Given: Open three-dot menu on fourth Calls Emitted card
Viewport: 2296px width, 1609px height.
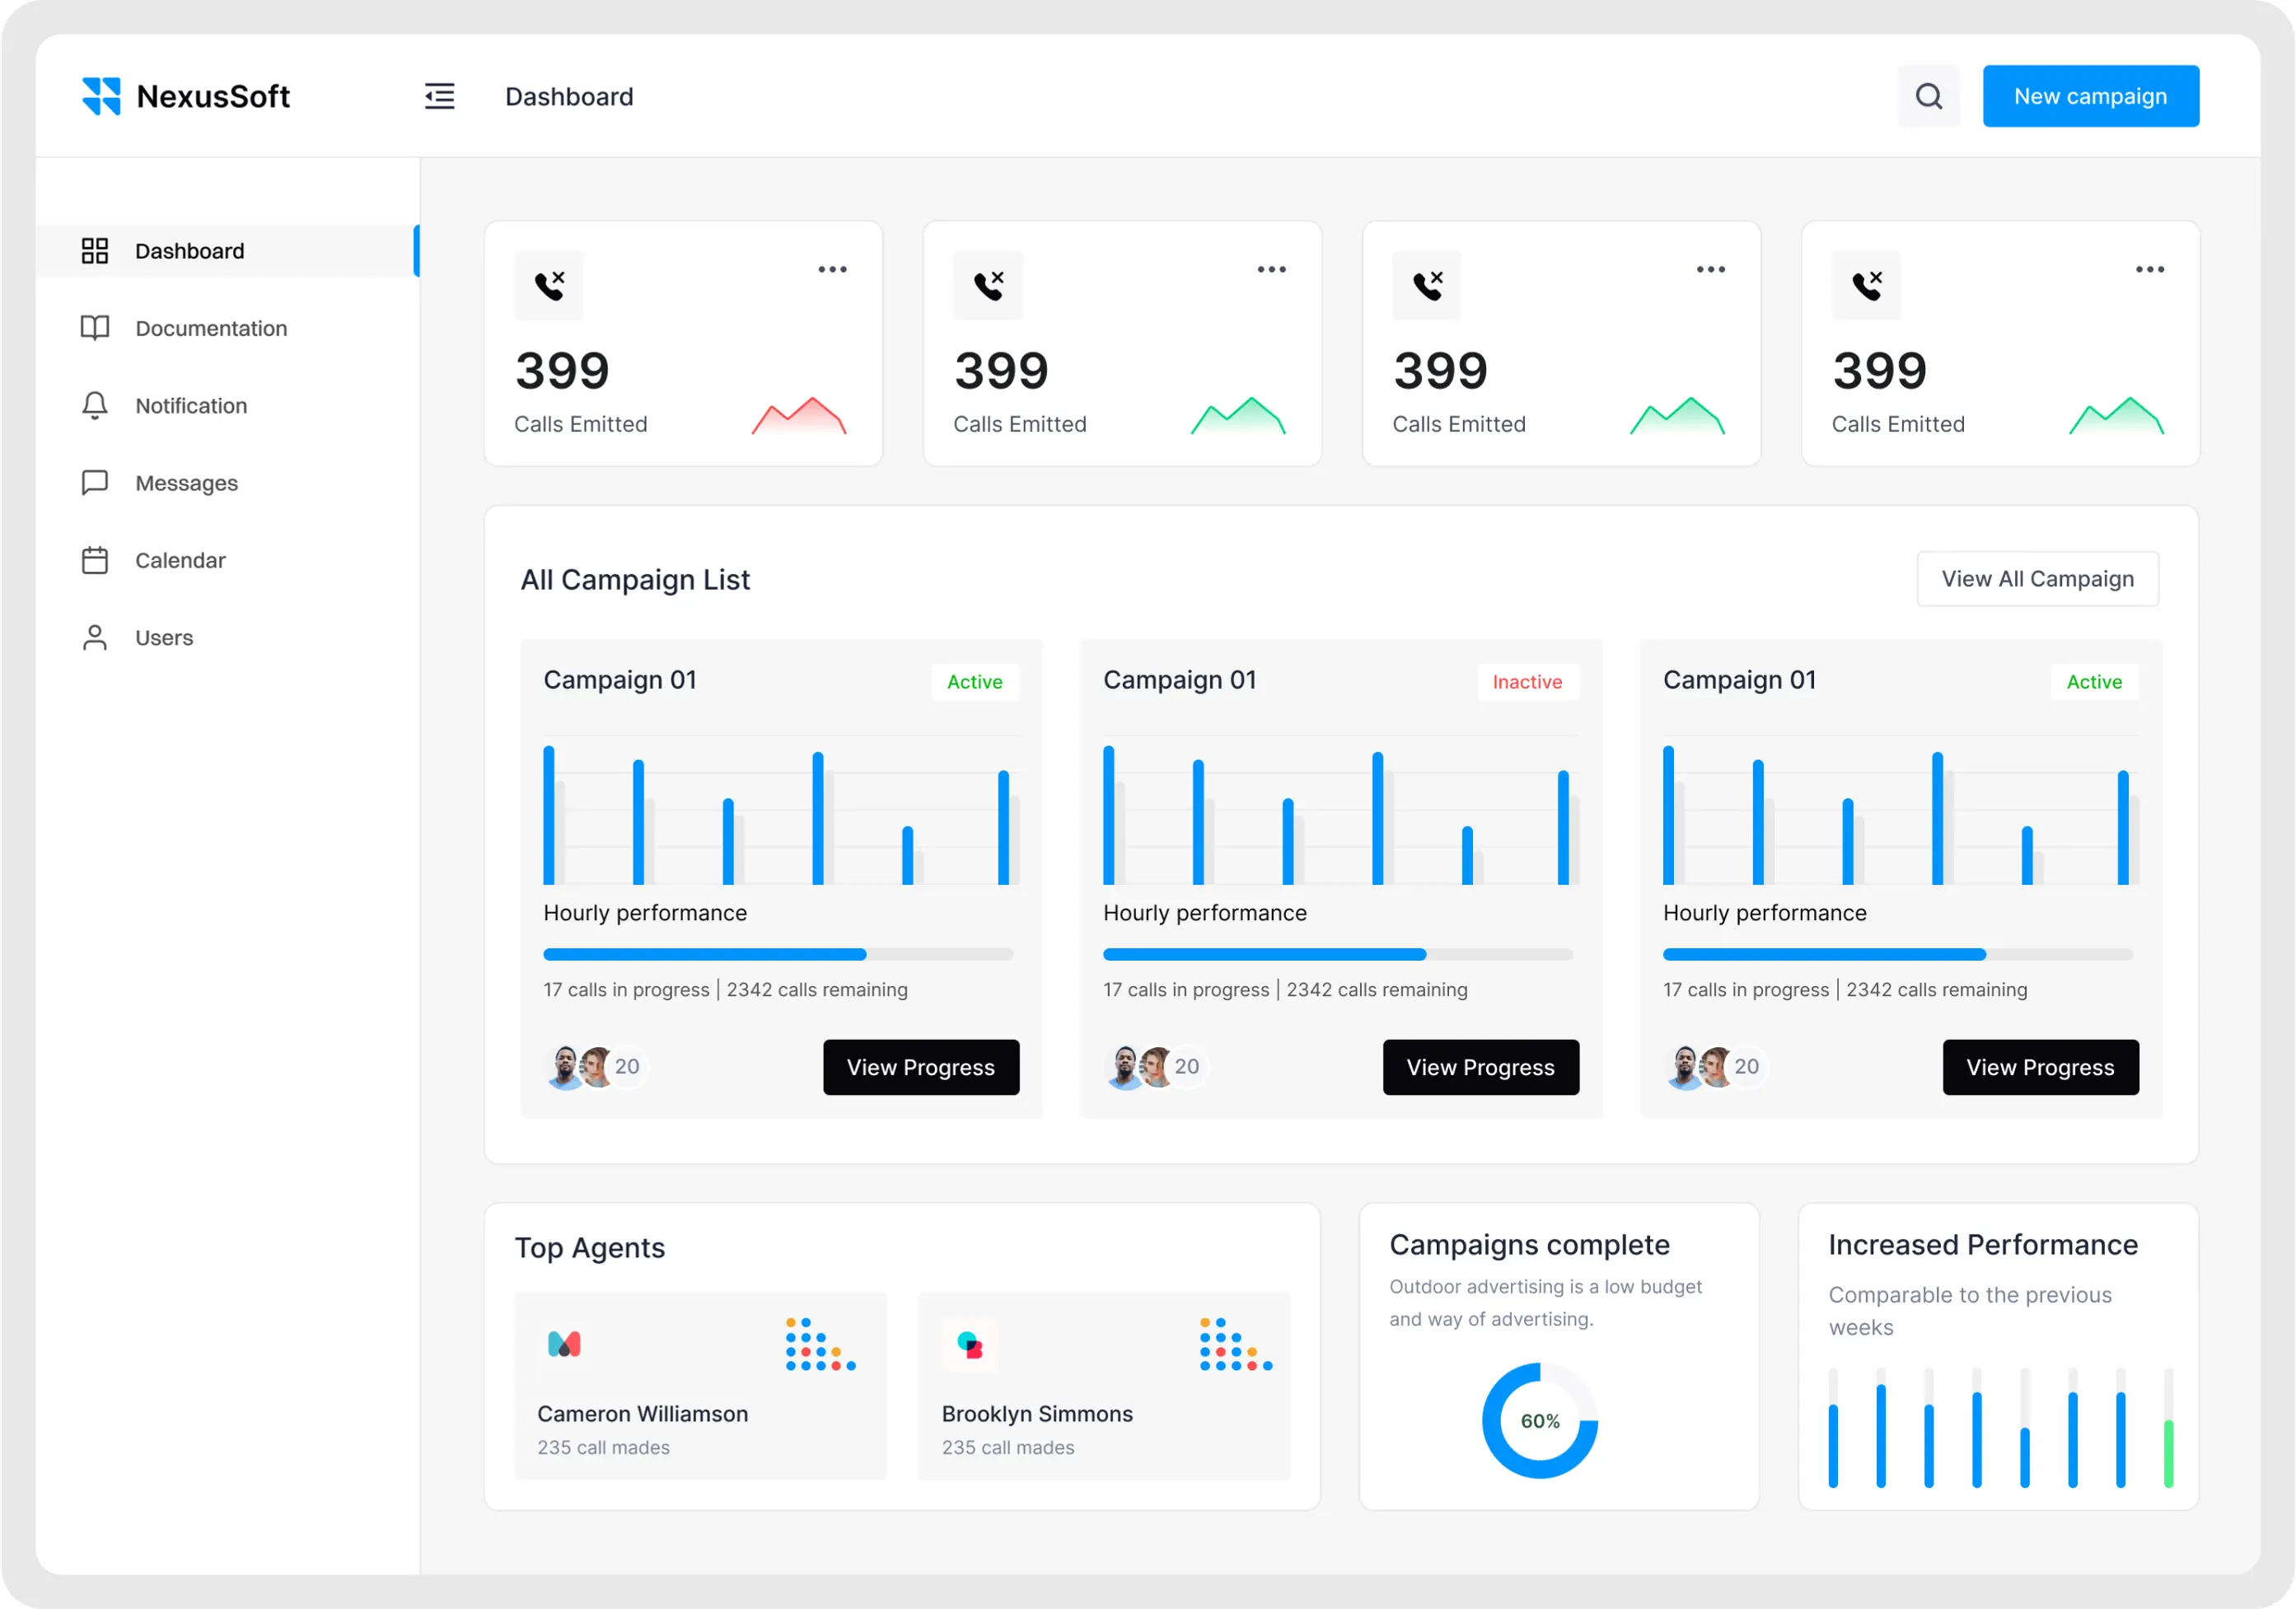Looking at the screenshot, I should coord(2149,269).
